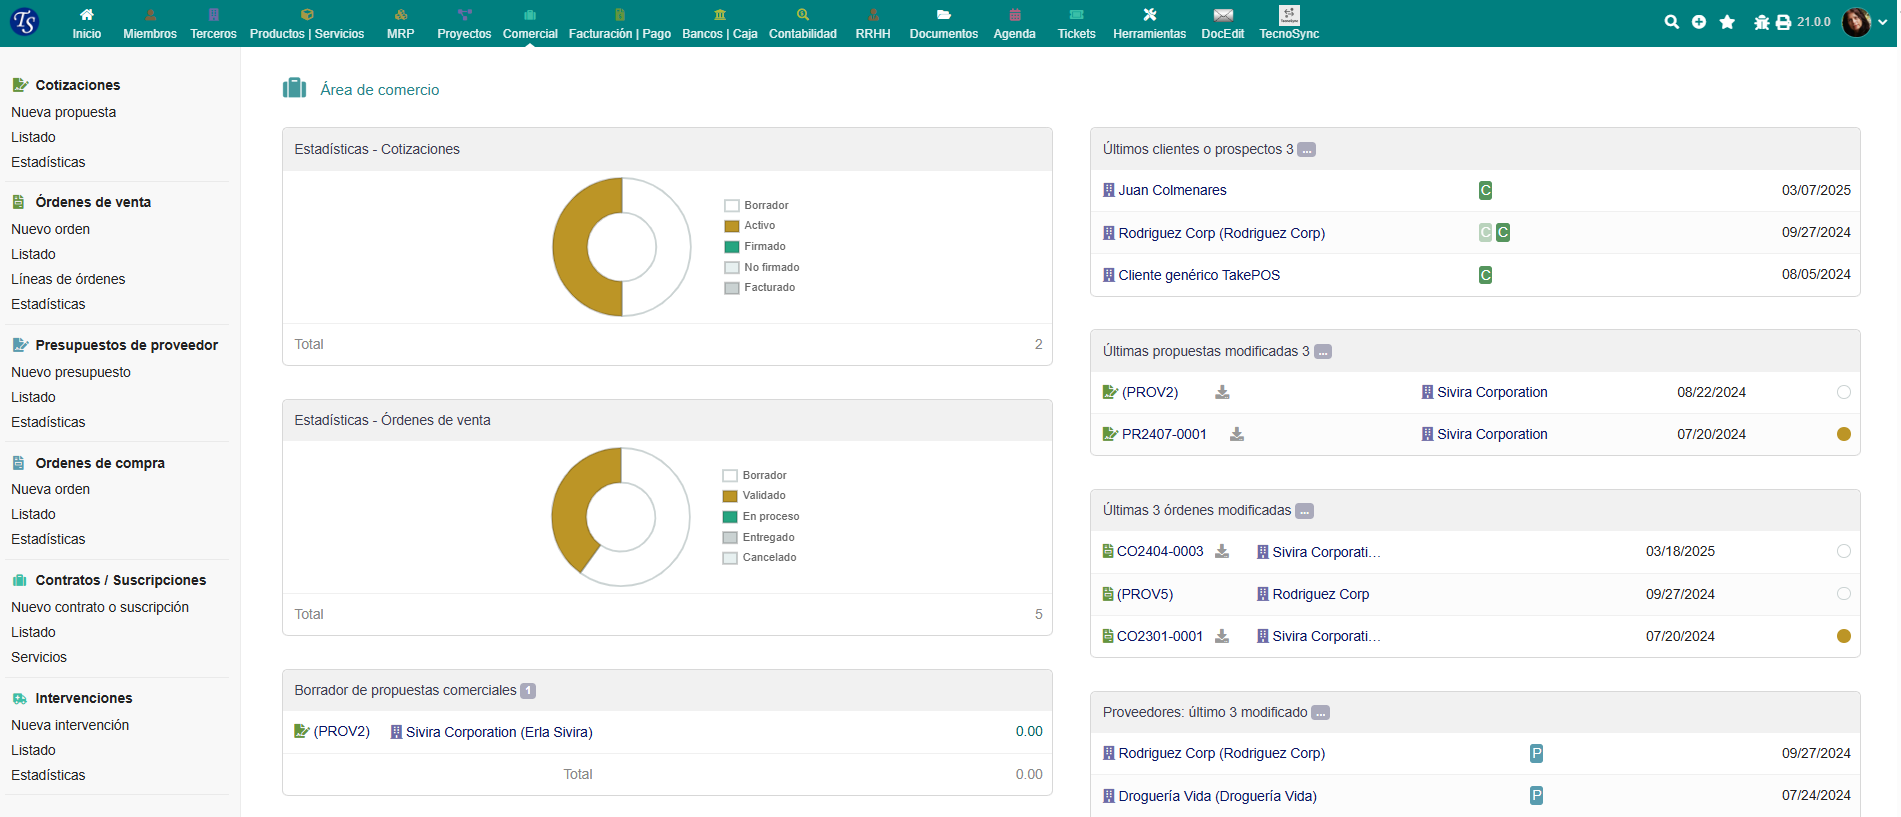Toggle the Facturado legend item in Cotizaciones chart

point(732,288)
